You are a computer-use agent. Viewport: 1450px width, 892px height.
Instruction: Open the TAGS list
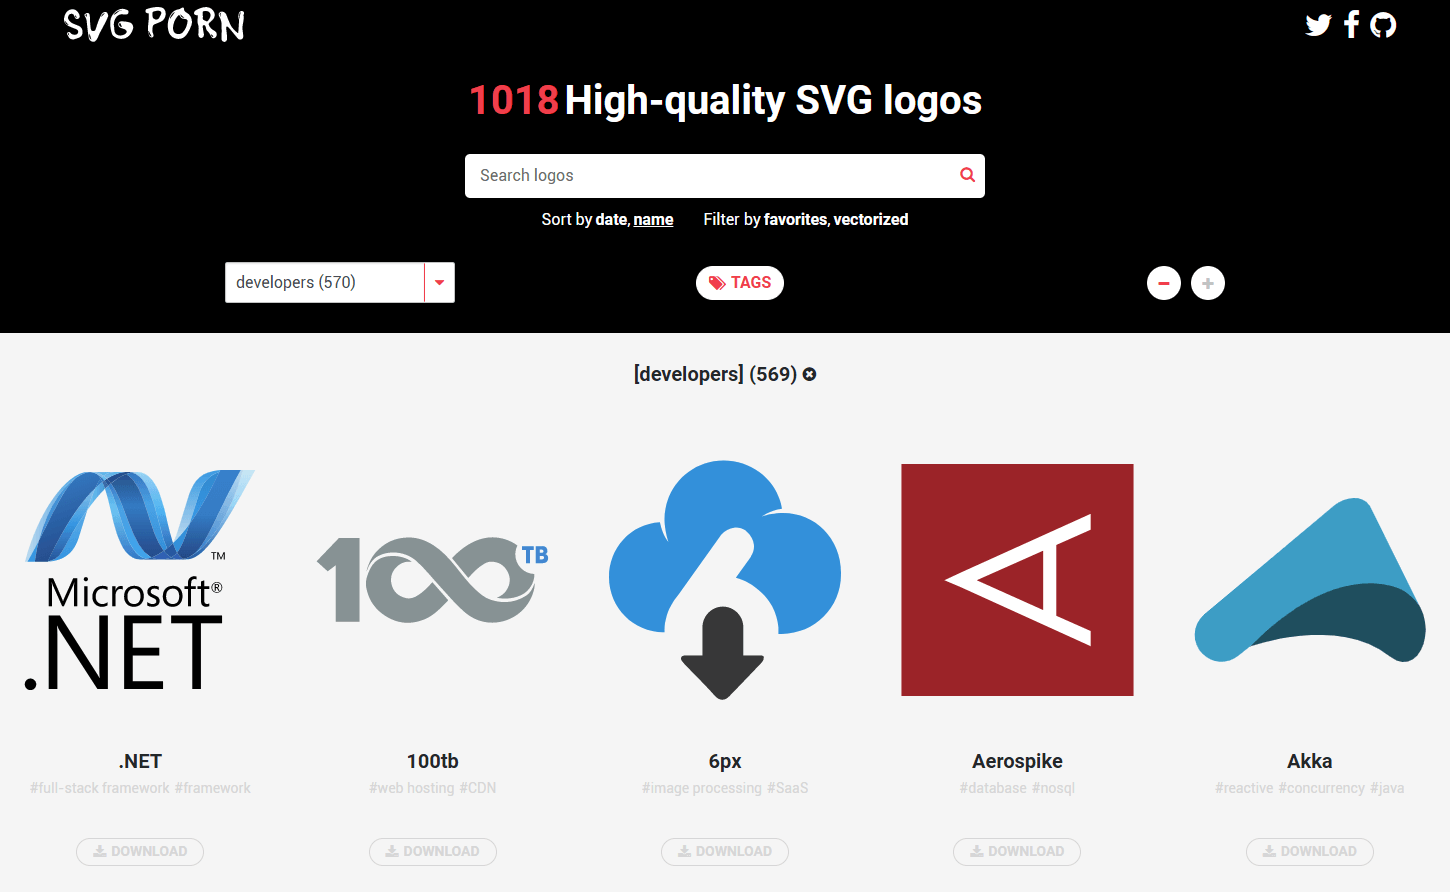740,283
